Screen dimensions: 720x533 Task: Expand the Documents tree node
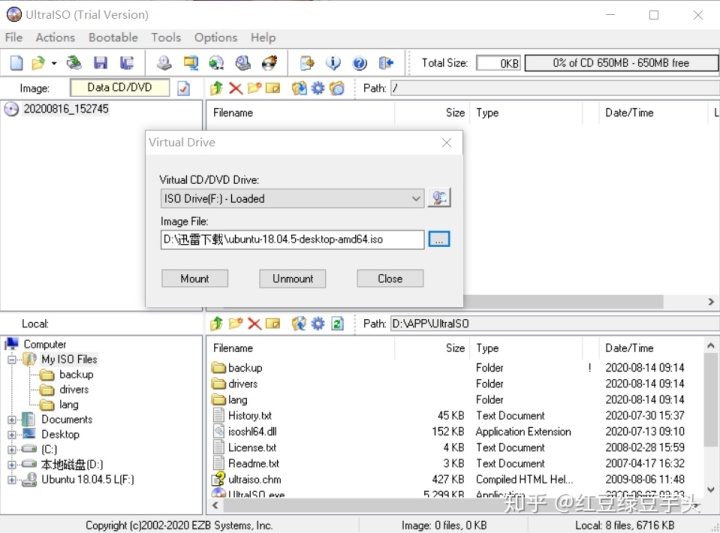pyautogui.click(x=12, y=420)
